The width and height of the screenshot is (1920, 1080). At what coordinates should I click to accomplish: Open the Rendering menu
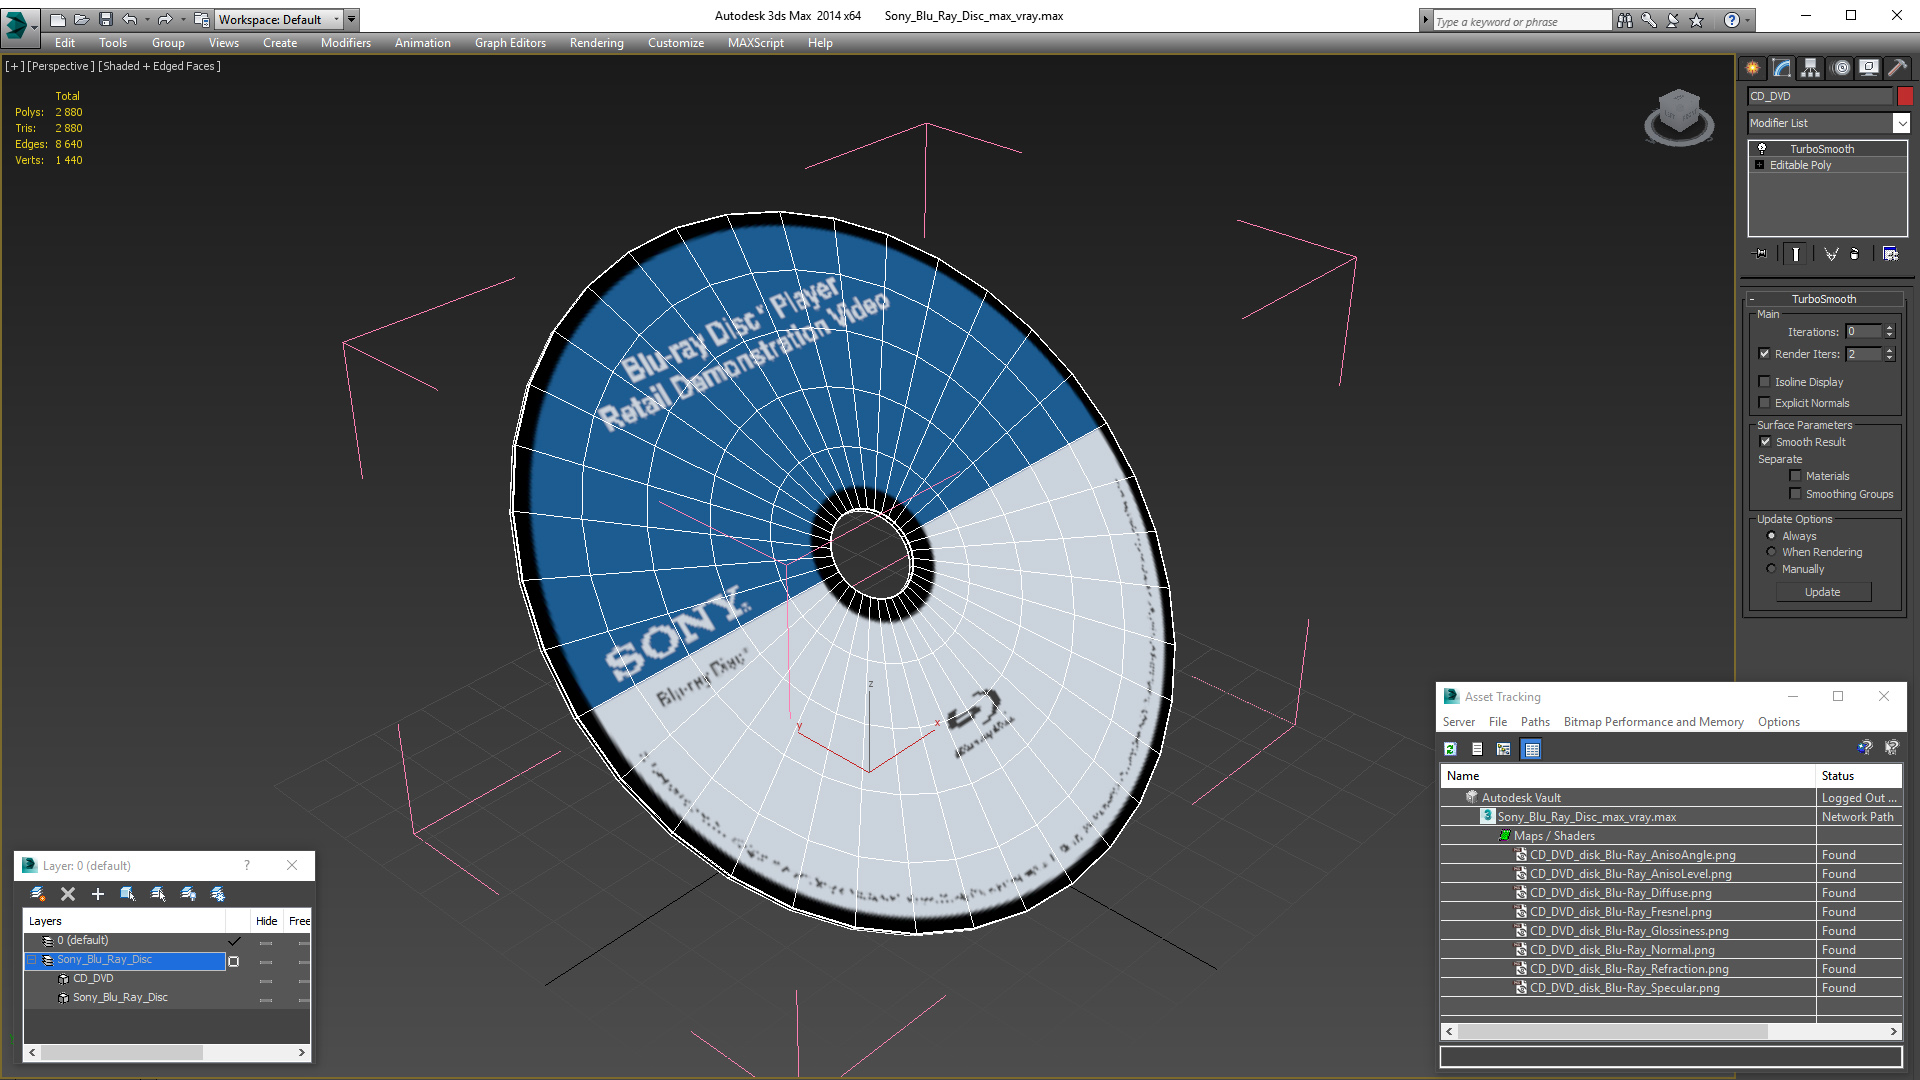pyautogui.click(x=596, y=43)
